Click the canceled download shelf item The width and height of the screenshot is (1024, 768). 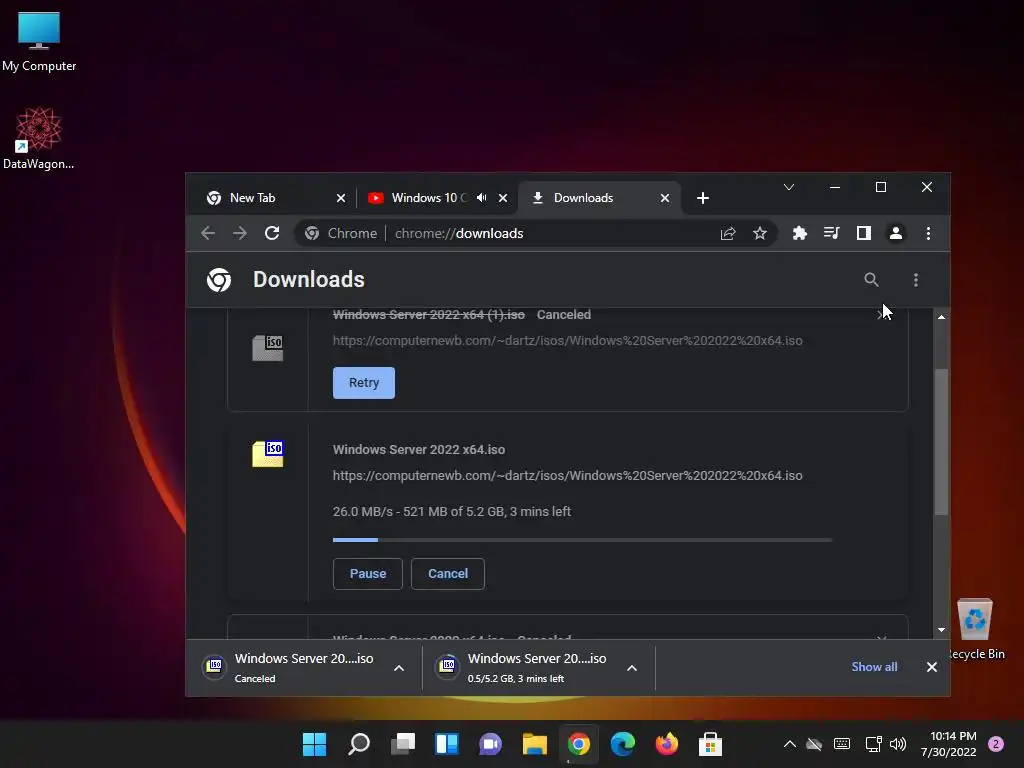tap(291, 667)
